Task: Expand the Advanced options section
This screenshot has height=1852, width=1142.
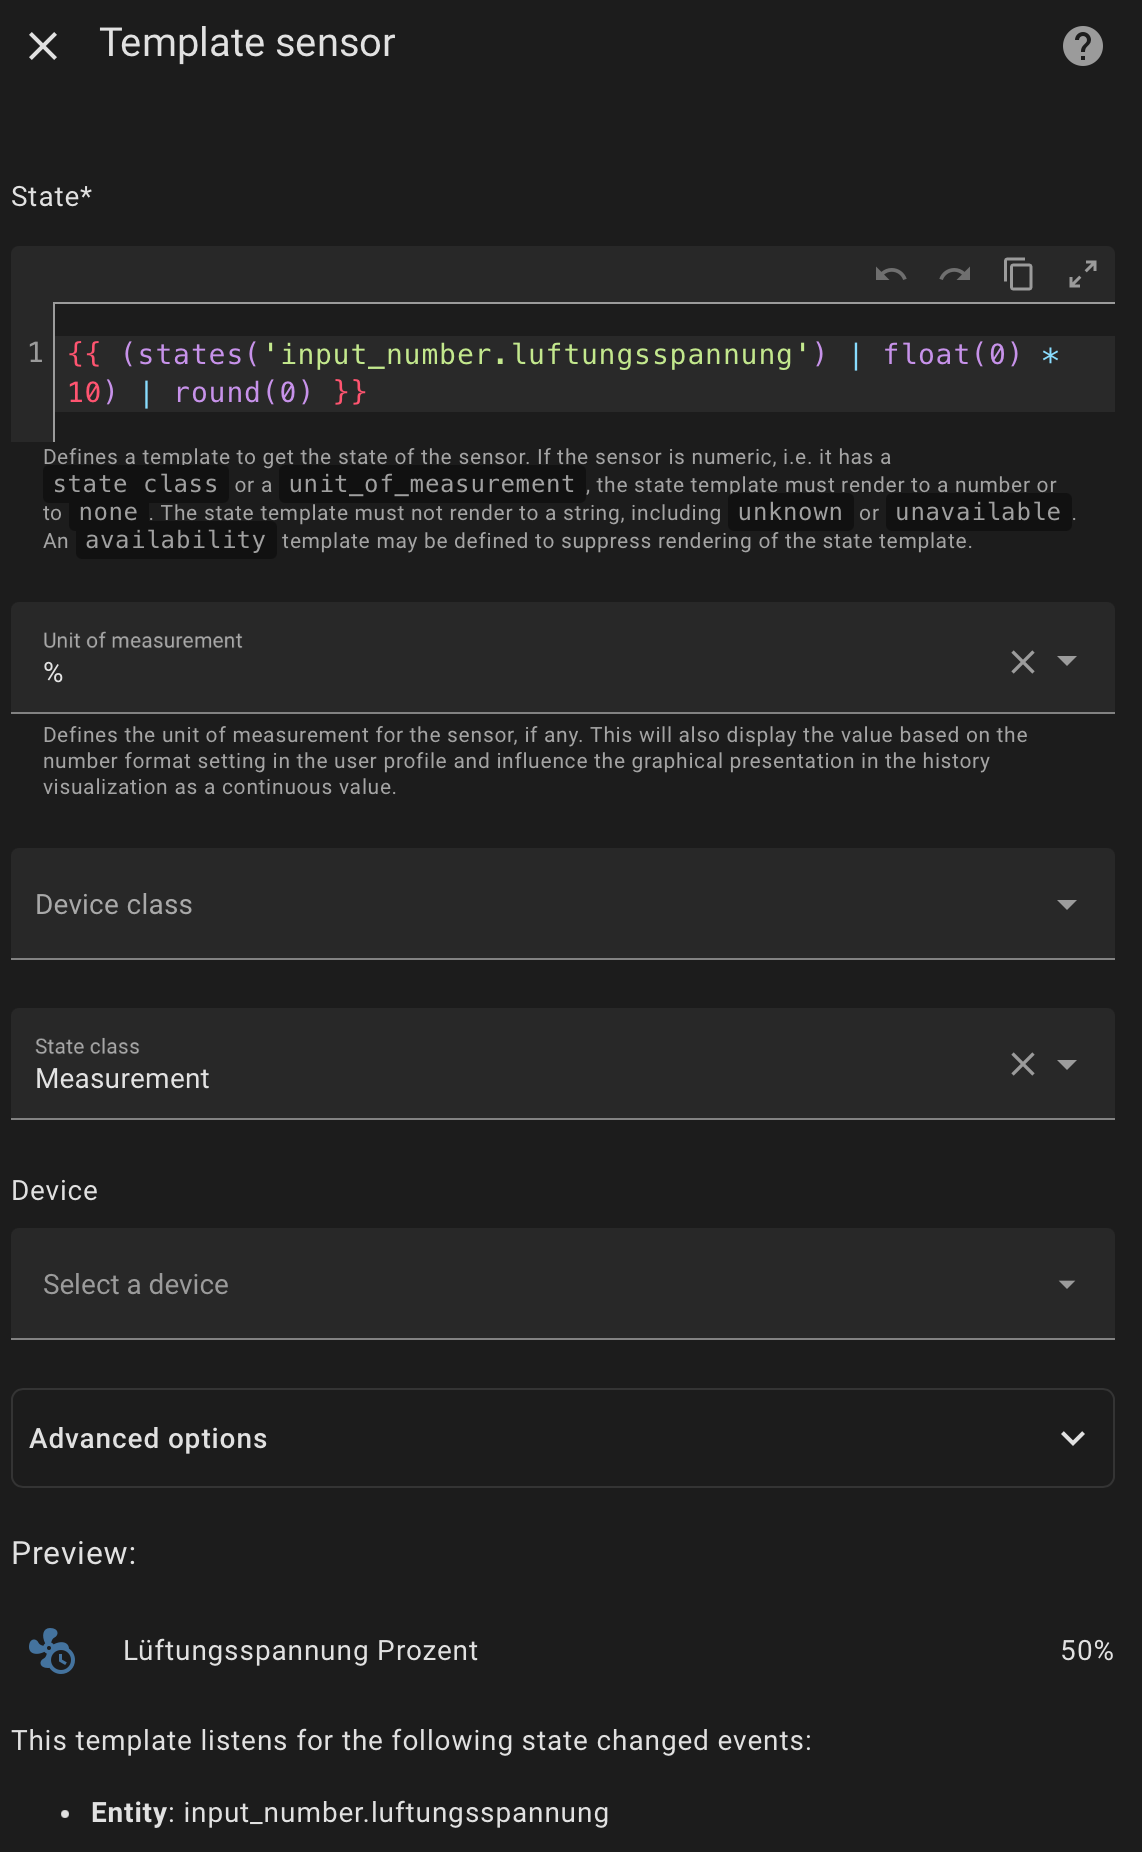Action: (563, 1438)
